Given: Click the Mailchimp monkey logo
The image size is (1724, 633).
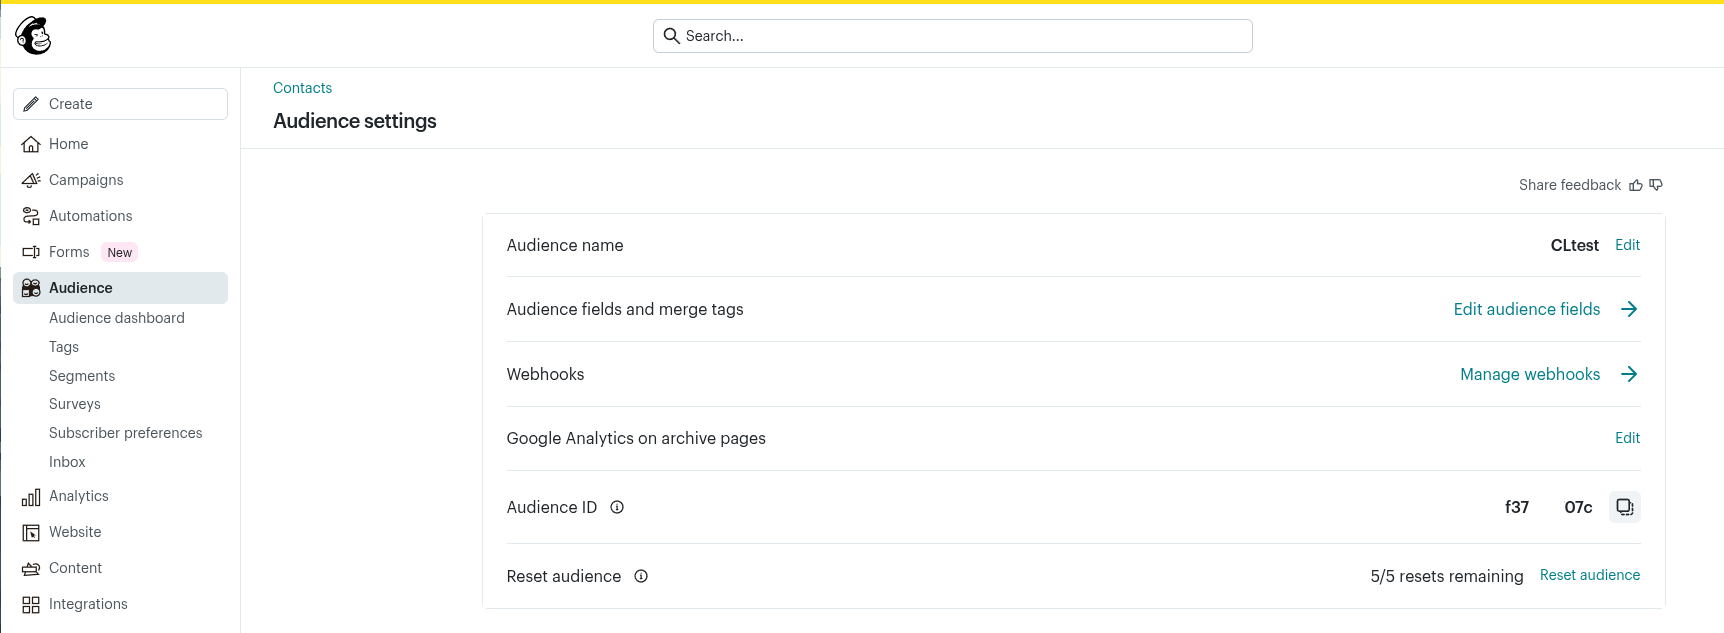Looking at the screenshot, I should [x=33, y=36].
